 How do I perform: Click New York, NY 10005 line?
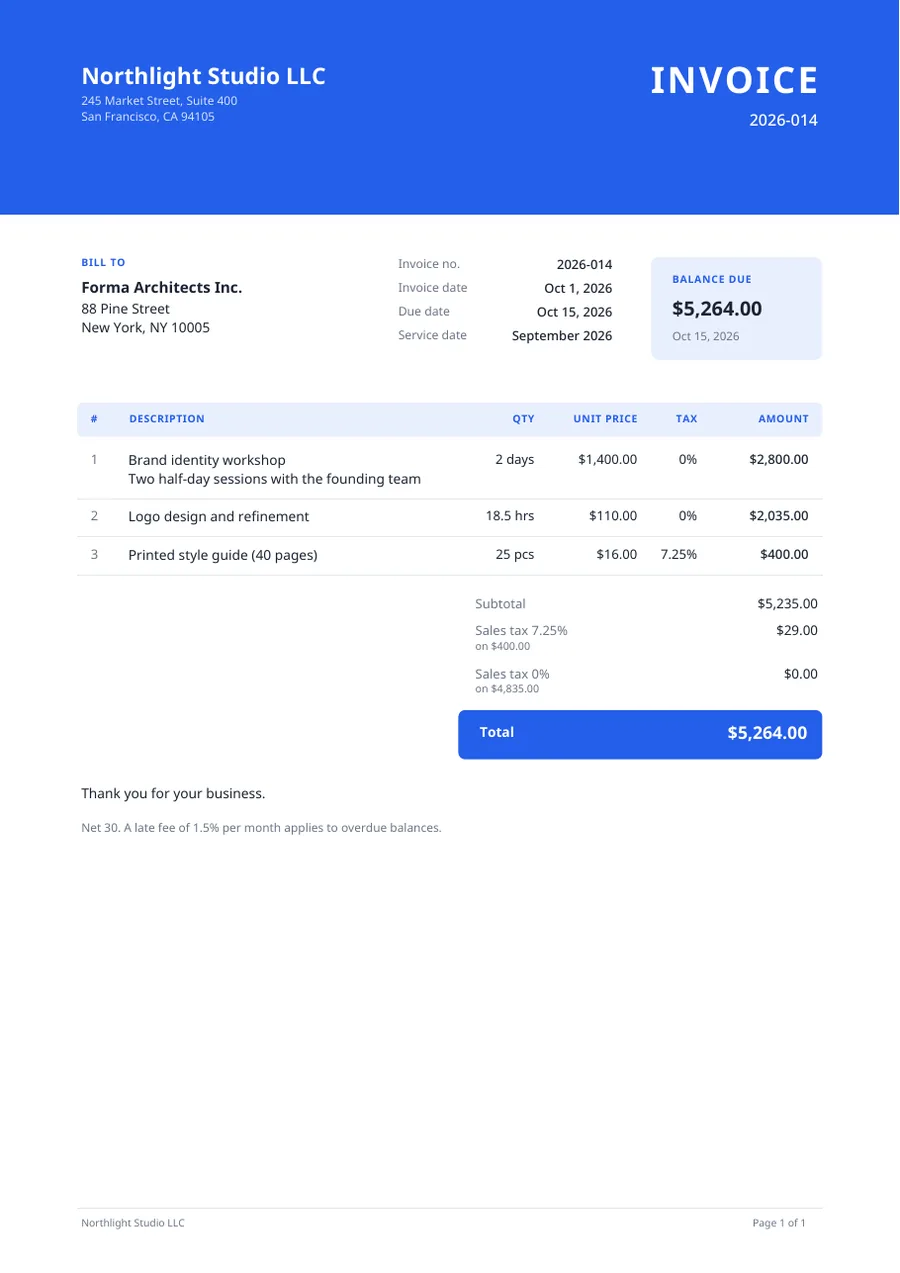point(145,327)
